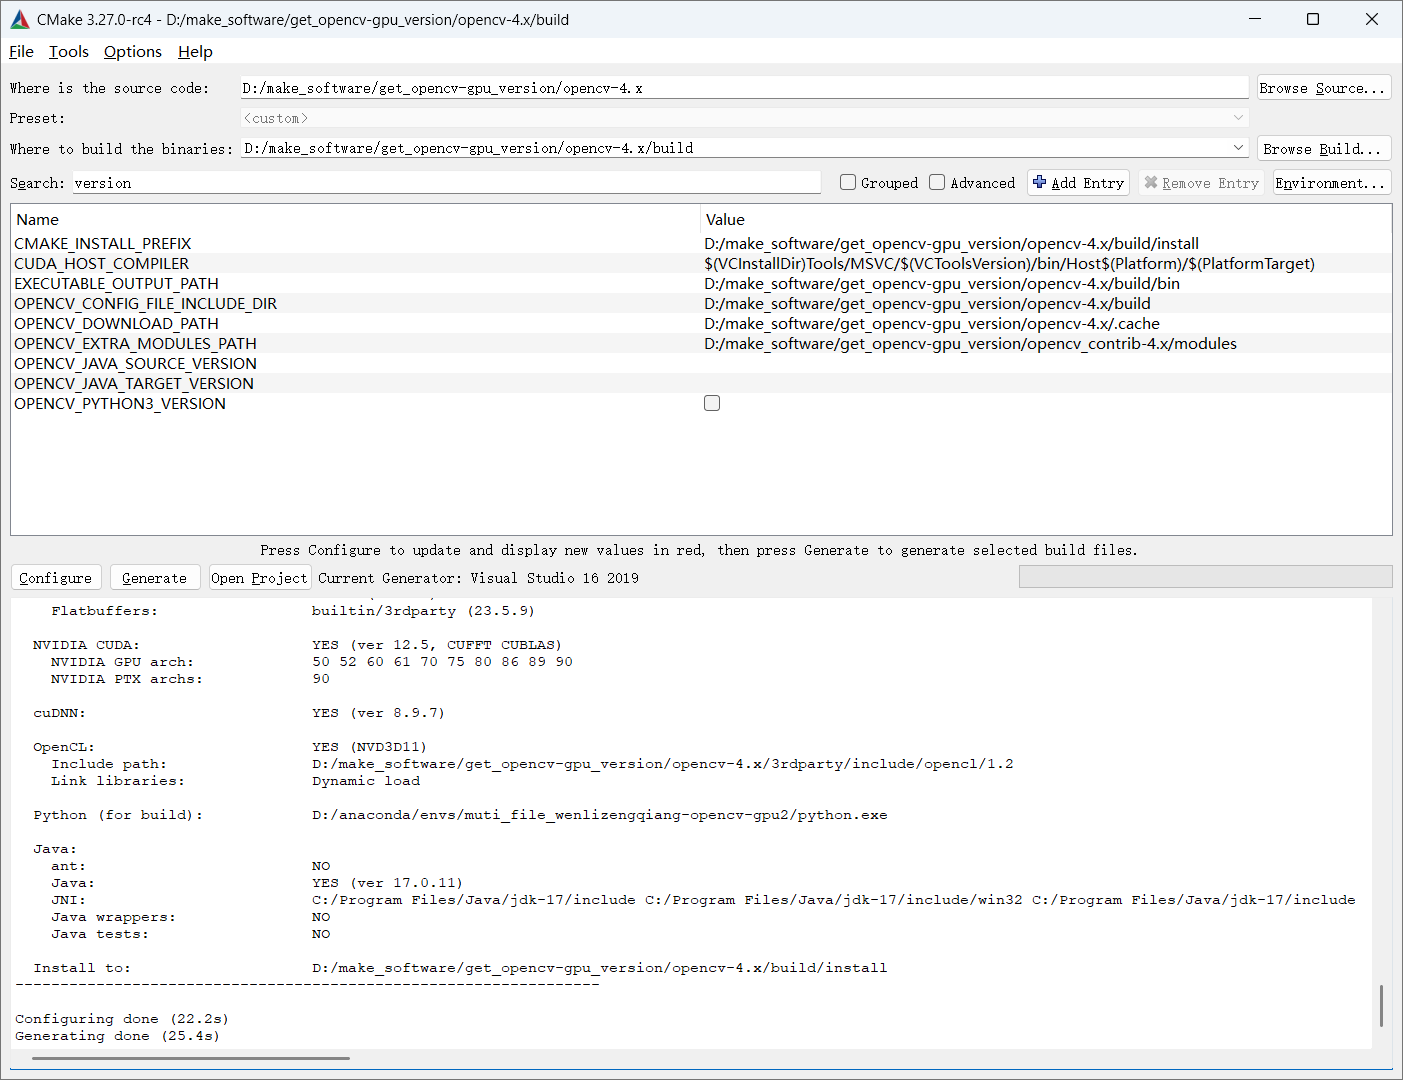Open the Options menu

click(x=132, y=51)
